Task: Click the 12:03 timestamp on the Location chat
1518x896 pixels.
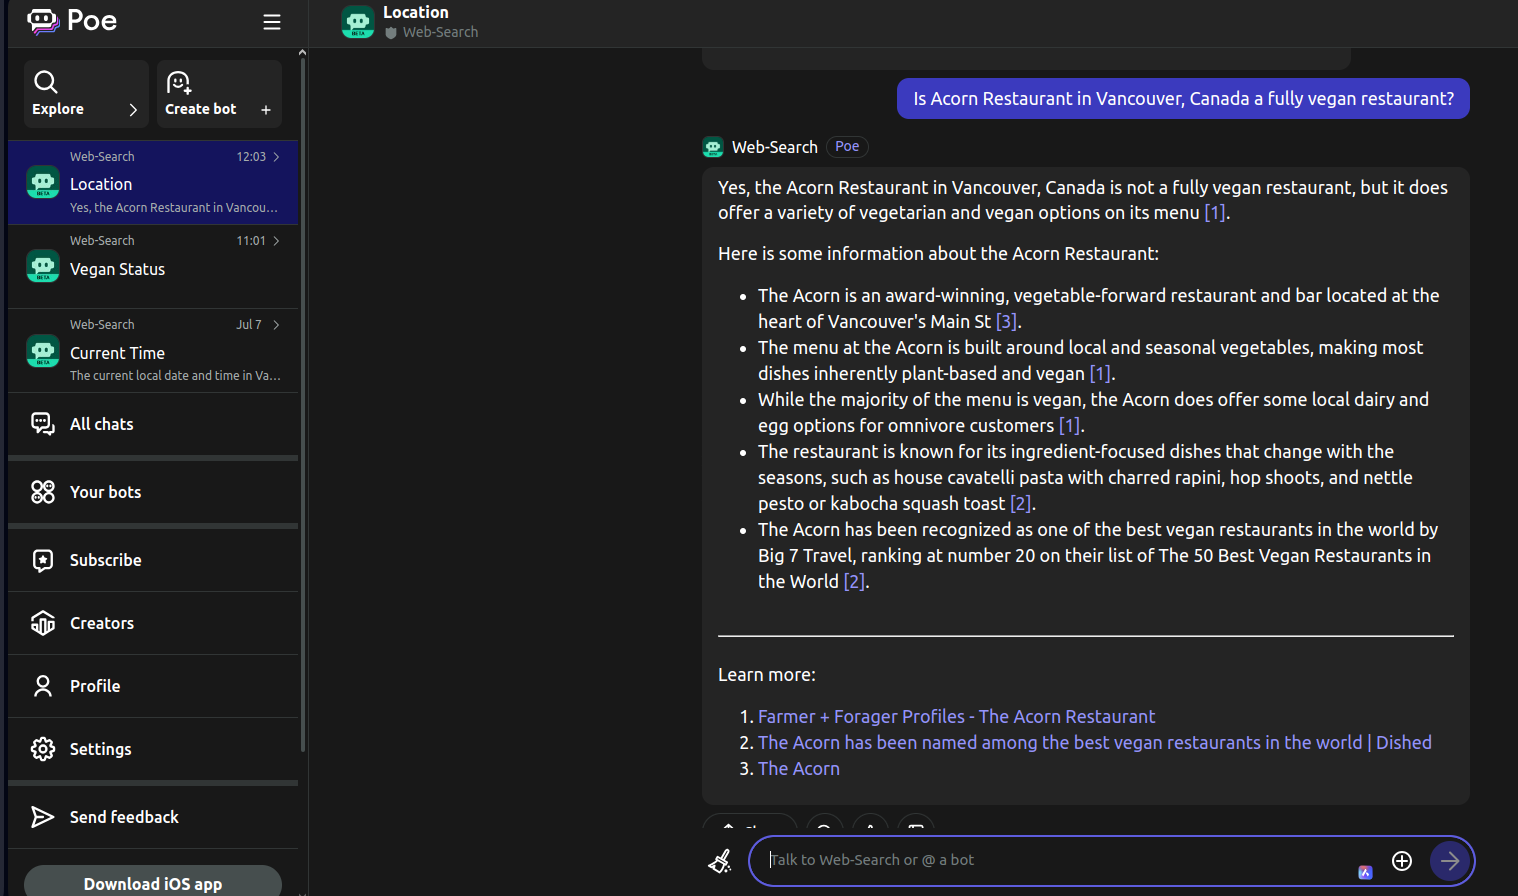Action: (x=251, y=157)
